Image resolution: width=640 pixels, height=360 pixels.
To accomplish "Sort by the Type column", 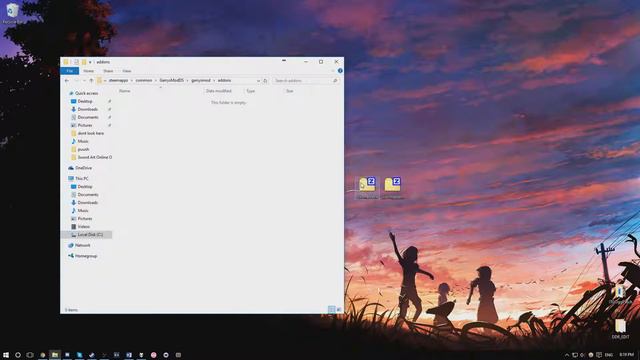I will [251, 91].
